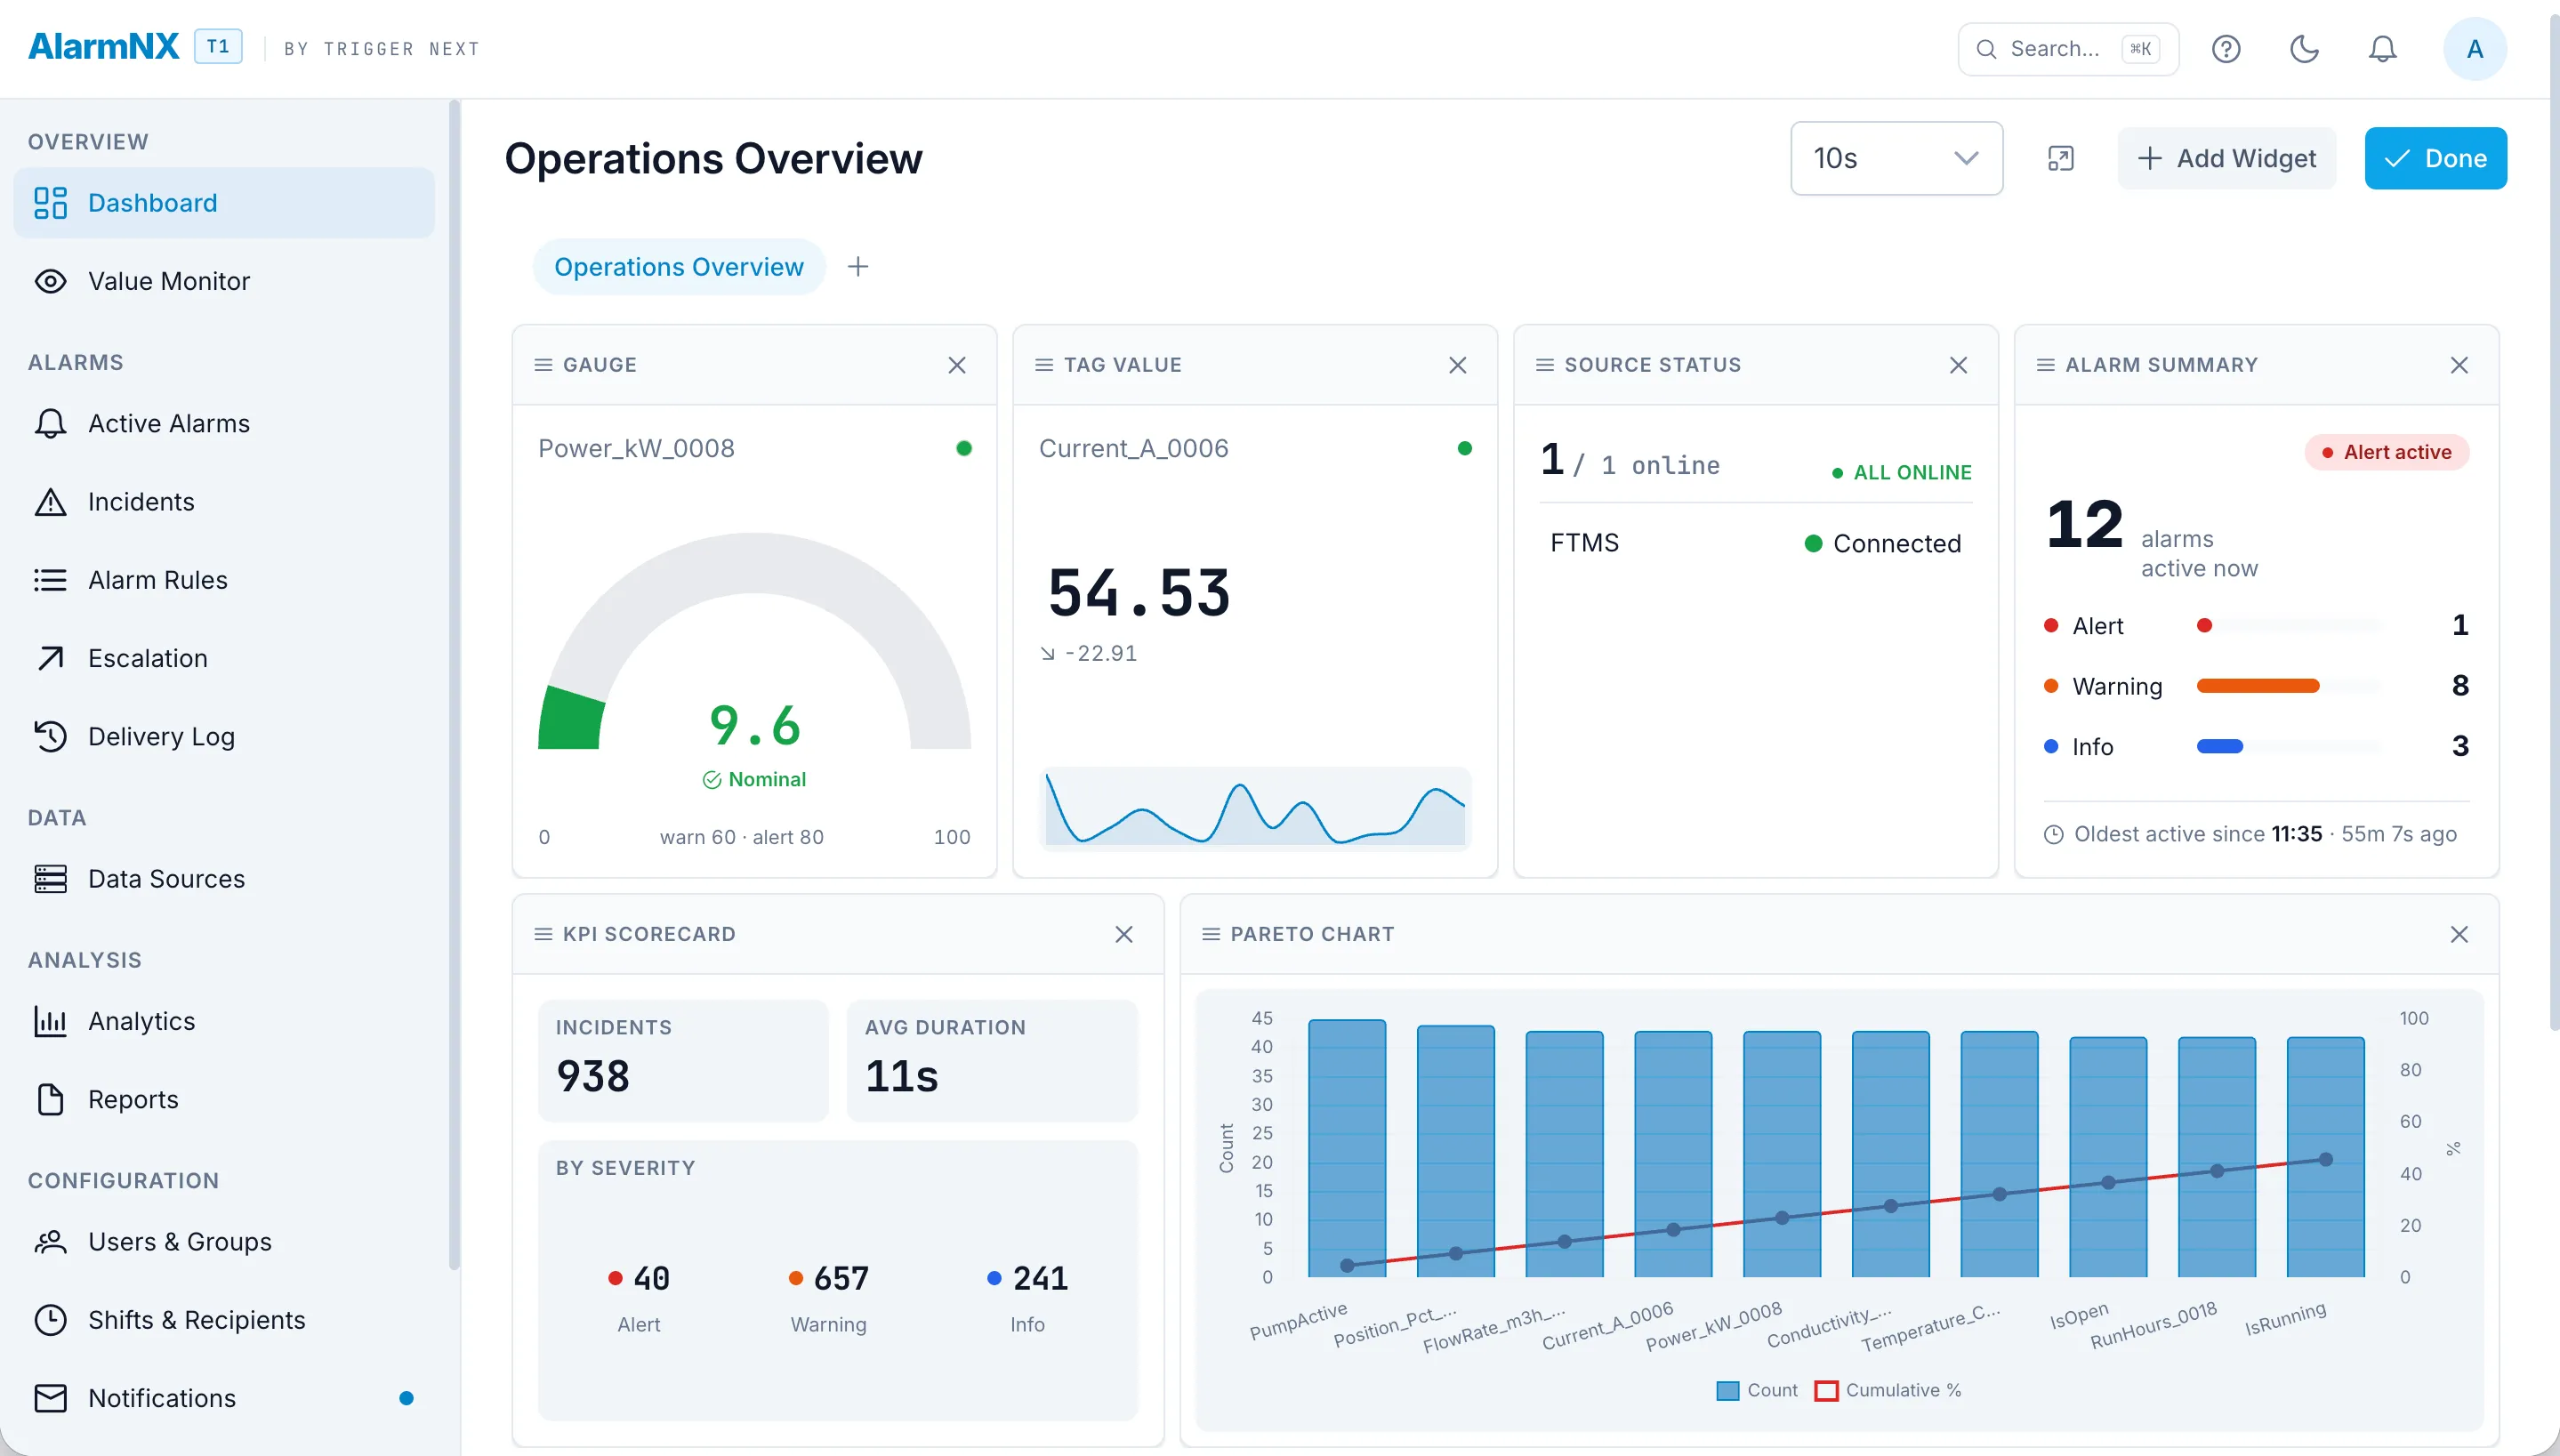Viewport: 2560px width, 1456px height.
Task: Click the Incidents 938 KPI card
Action: (683, 1060)
